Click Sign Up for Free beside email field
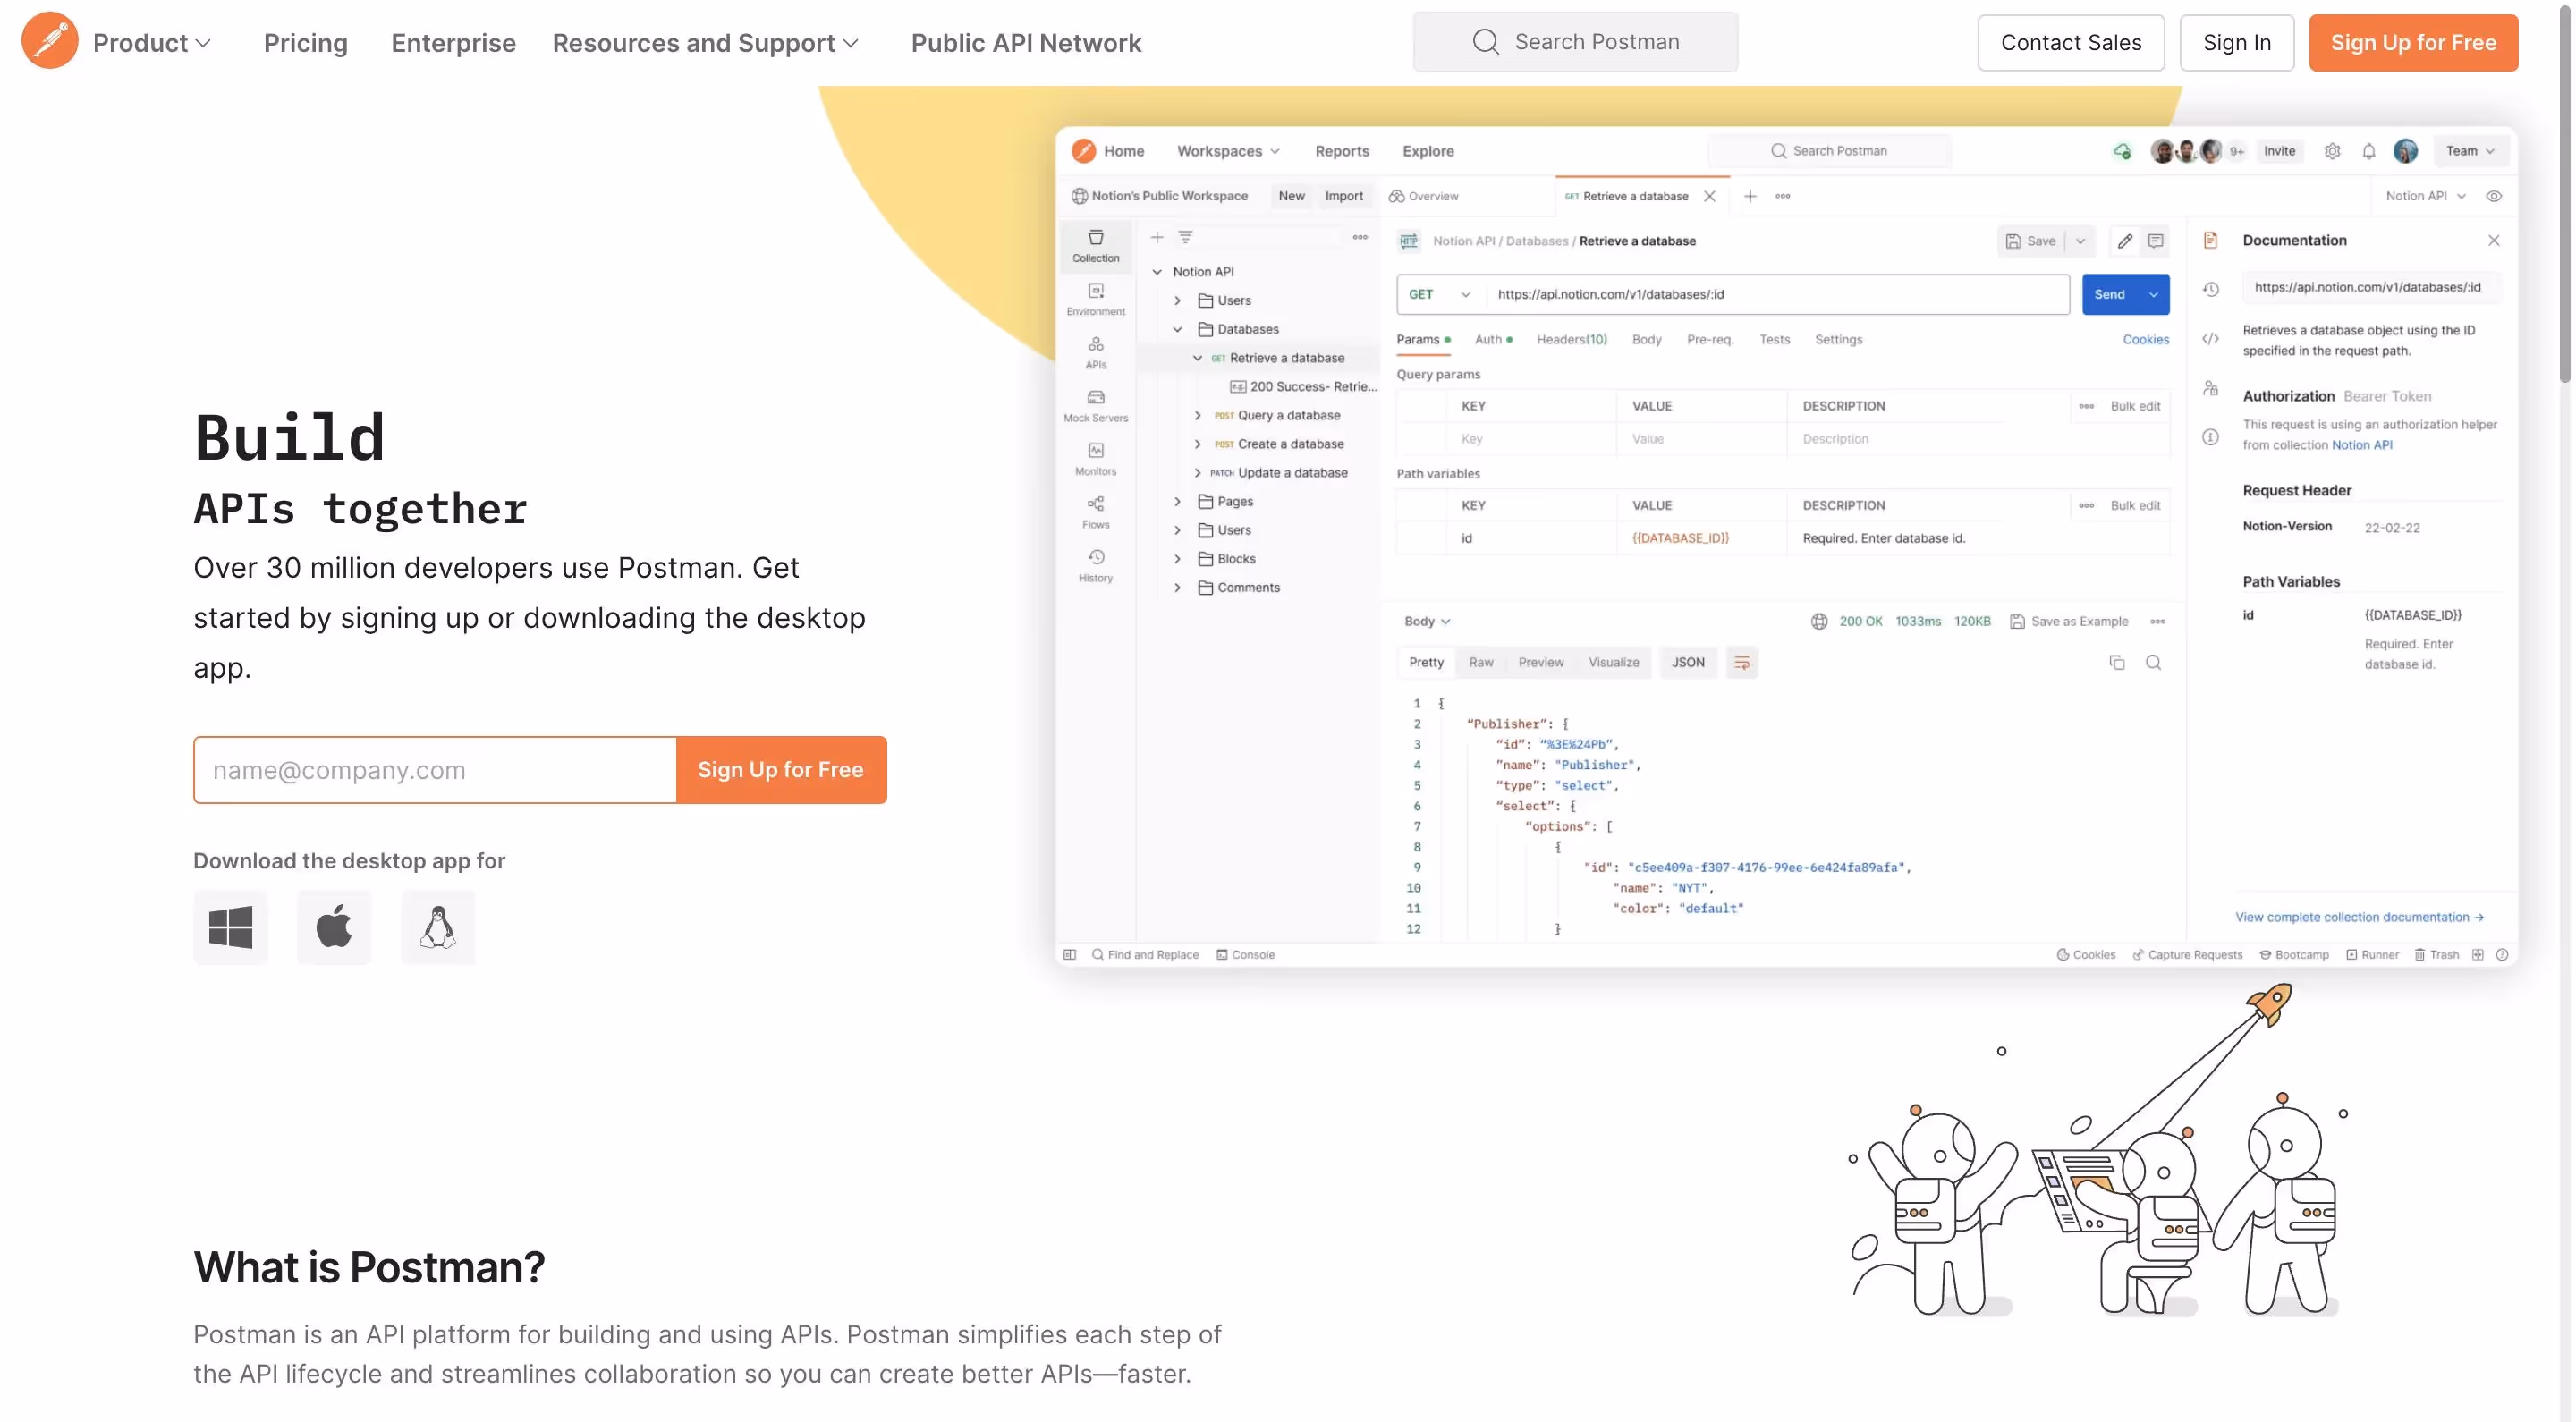2576x1422 pixels. [780, 769]
